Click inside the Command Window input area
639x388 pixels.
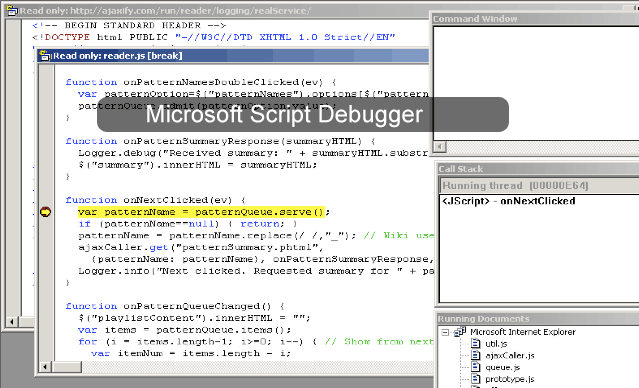(536, 84)
